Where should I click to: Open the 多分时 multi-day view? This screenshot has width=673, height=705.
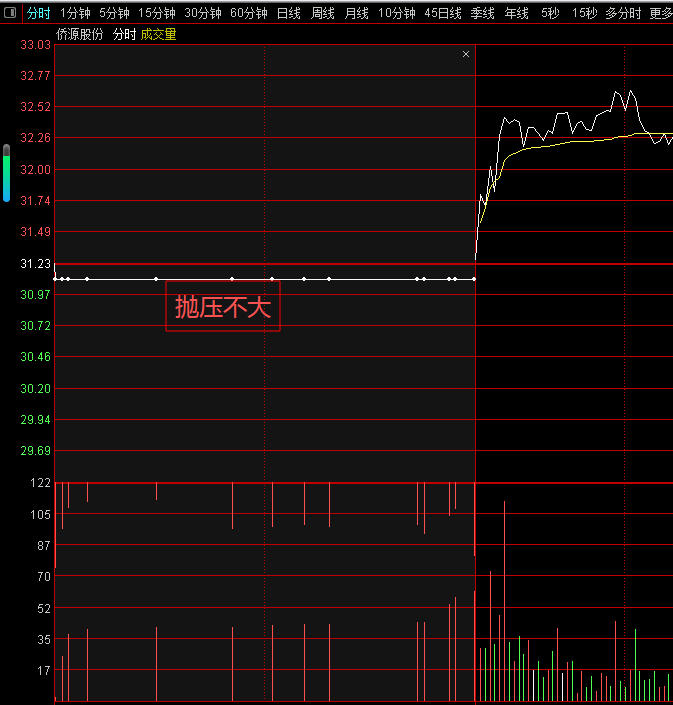coord(623,13)
